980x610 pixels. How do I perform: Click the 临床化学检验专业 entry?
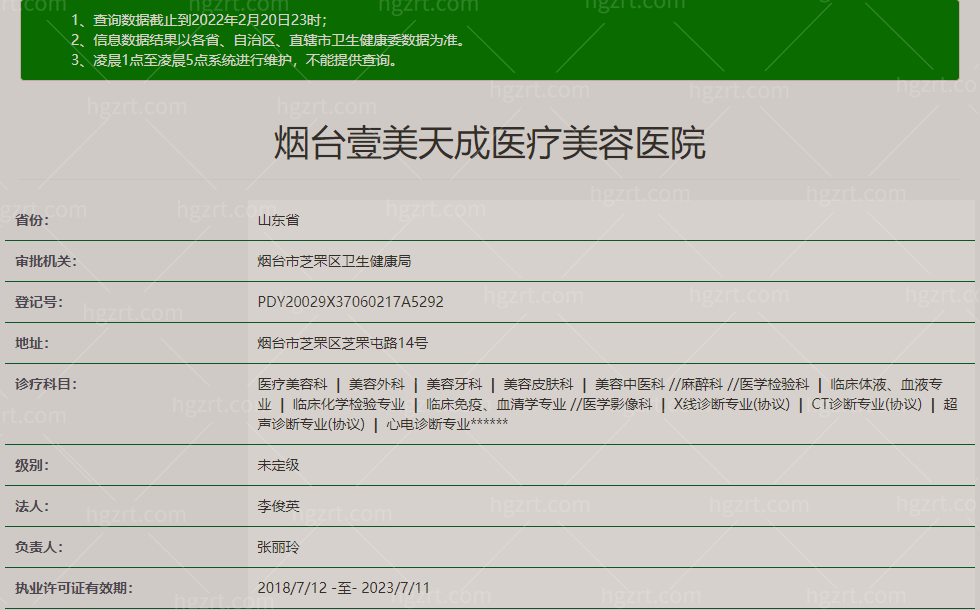(349, 404)
